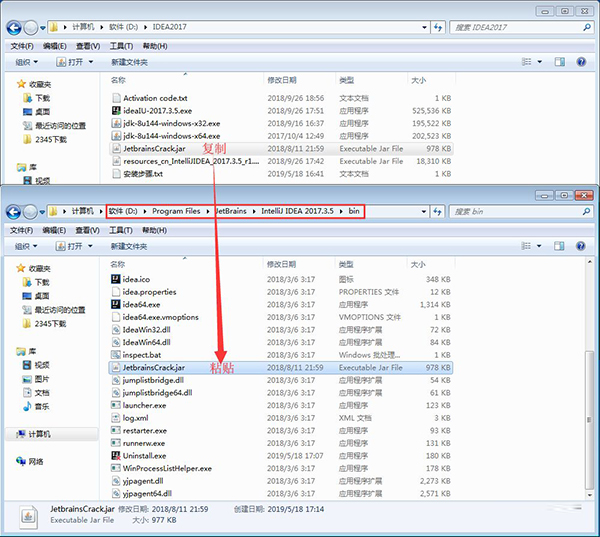Click the idealU-2017.3.5.exe installer icon
This screenshot has width=600, height=537.
click(116, 110)
